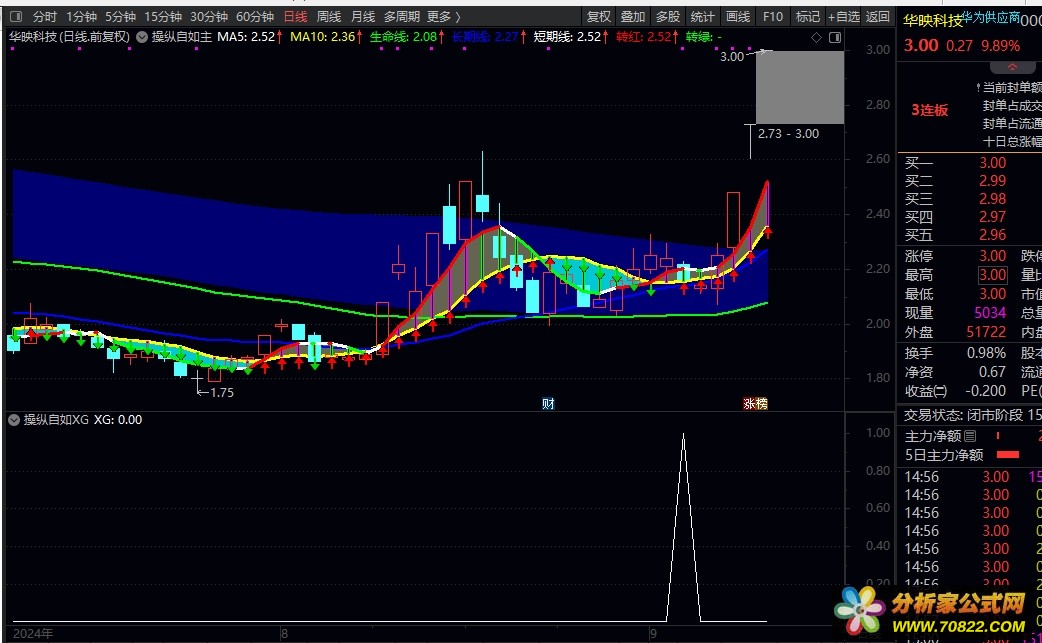Click the XG: 0.00 sub-indicator value
This screenshot has height=643, width=1042.
(x=118, y=420)
